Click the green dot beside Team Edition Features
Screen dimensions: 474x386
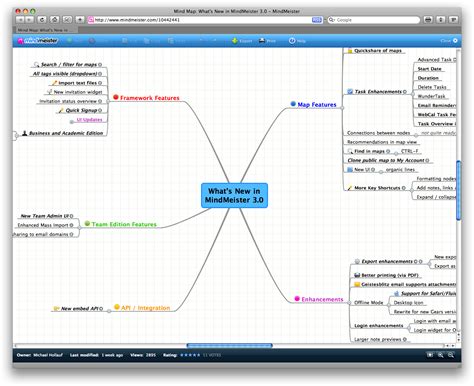coord(87,223)
